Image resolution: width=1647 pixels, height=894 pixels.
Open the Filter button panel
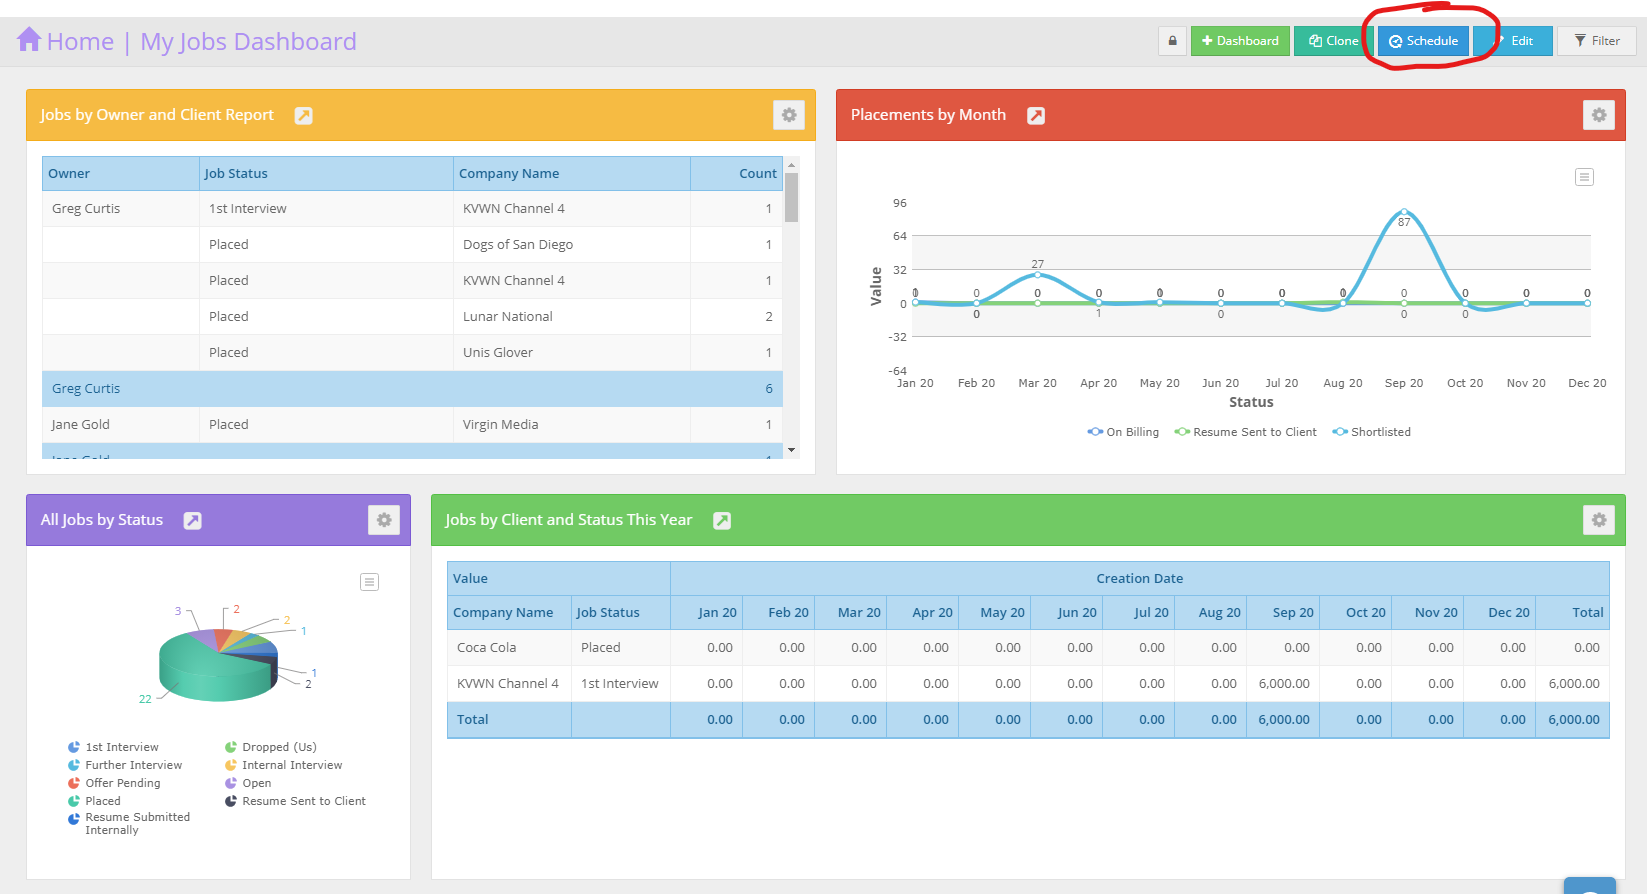coord(1597,41)
